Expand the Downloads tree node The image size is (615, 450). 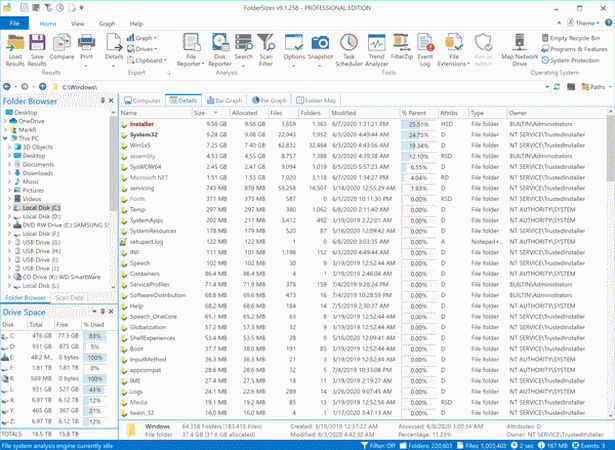pyautogui.click(x=9, y=173)
